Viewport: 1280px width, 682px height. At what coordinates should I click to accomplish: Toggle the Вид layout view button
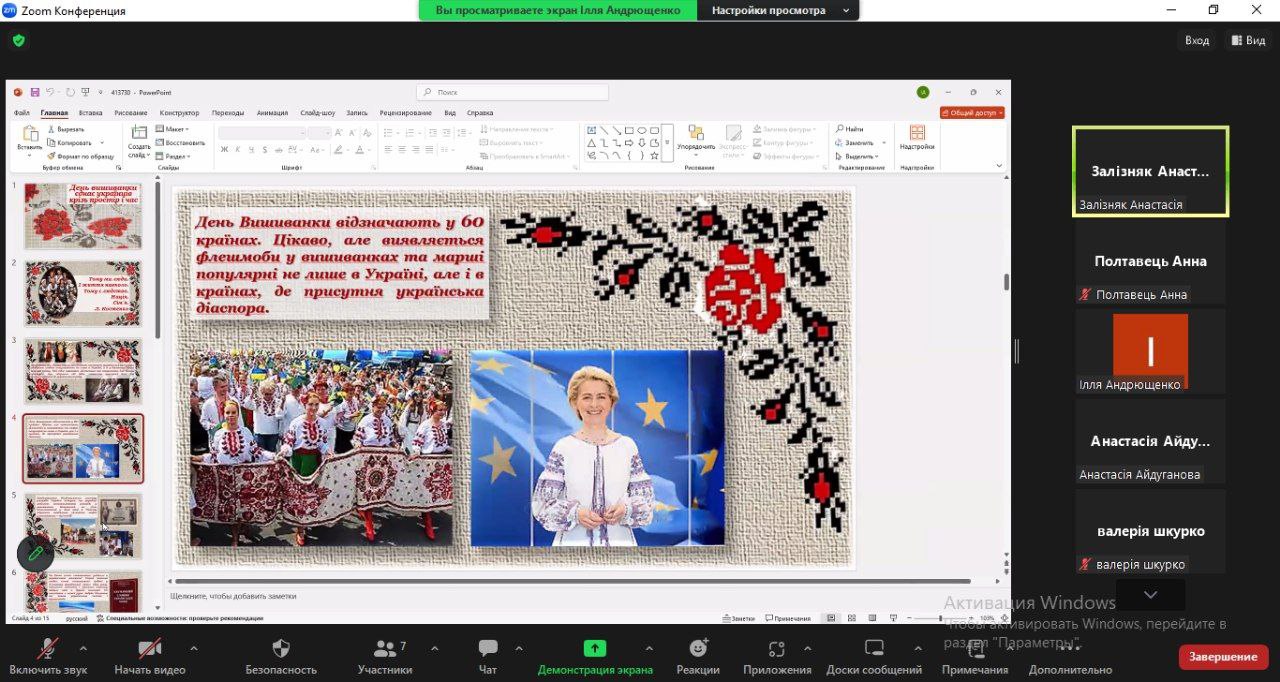point(1248,40)
